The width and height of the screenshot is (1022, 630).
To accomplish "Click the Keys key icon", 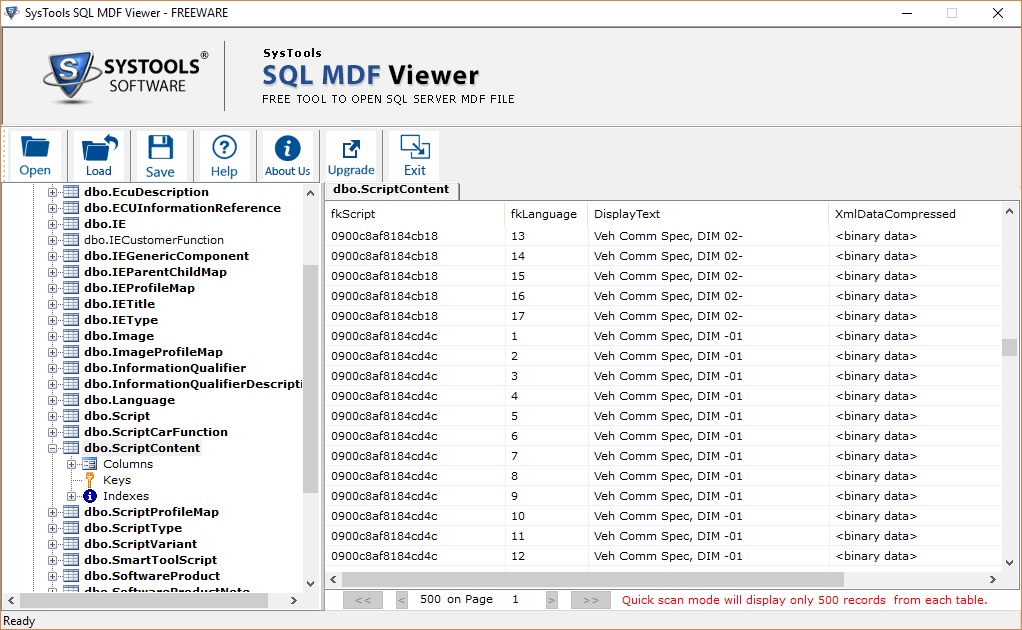I will [x=90, y=480].
